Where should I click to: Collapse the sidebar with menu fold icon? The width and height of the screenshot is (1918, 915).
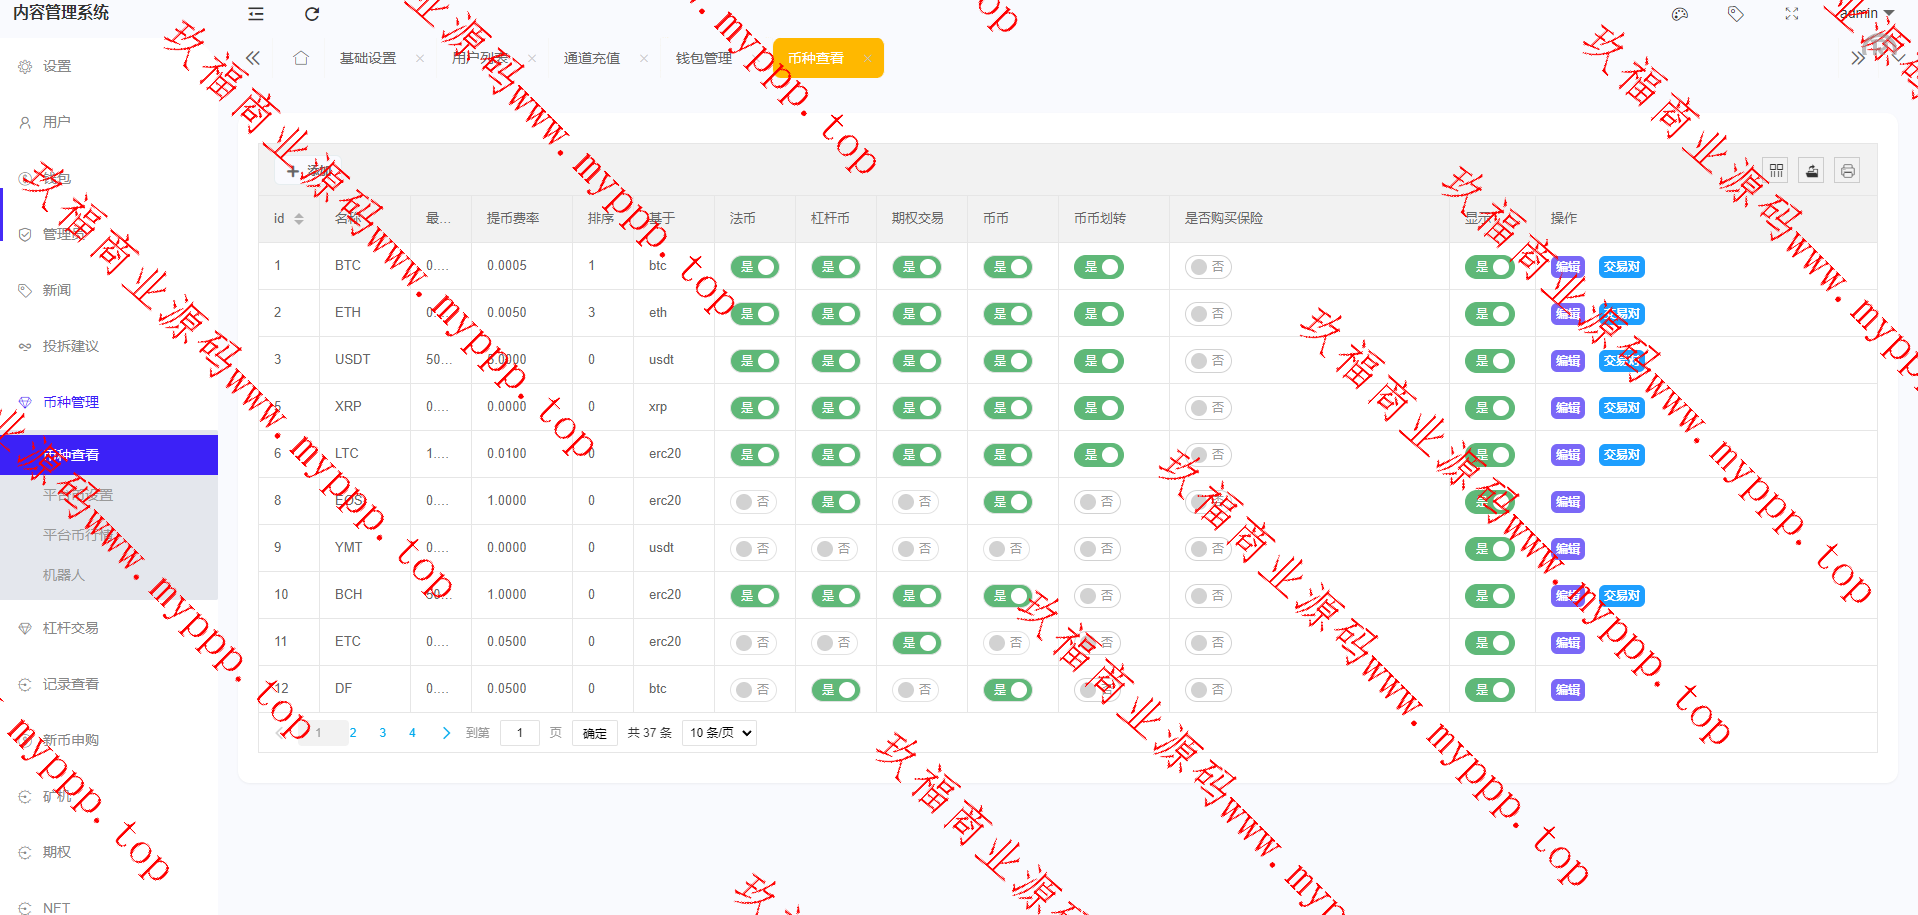click(x=256, y=14)
